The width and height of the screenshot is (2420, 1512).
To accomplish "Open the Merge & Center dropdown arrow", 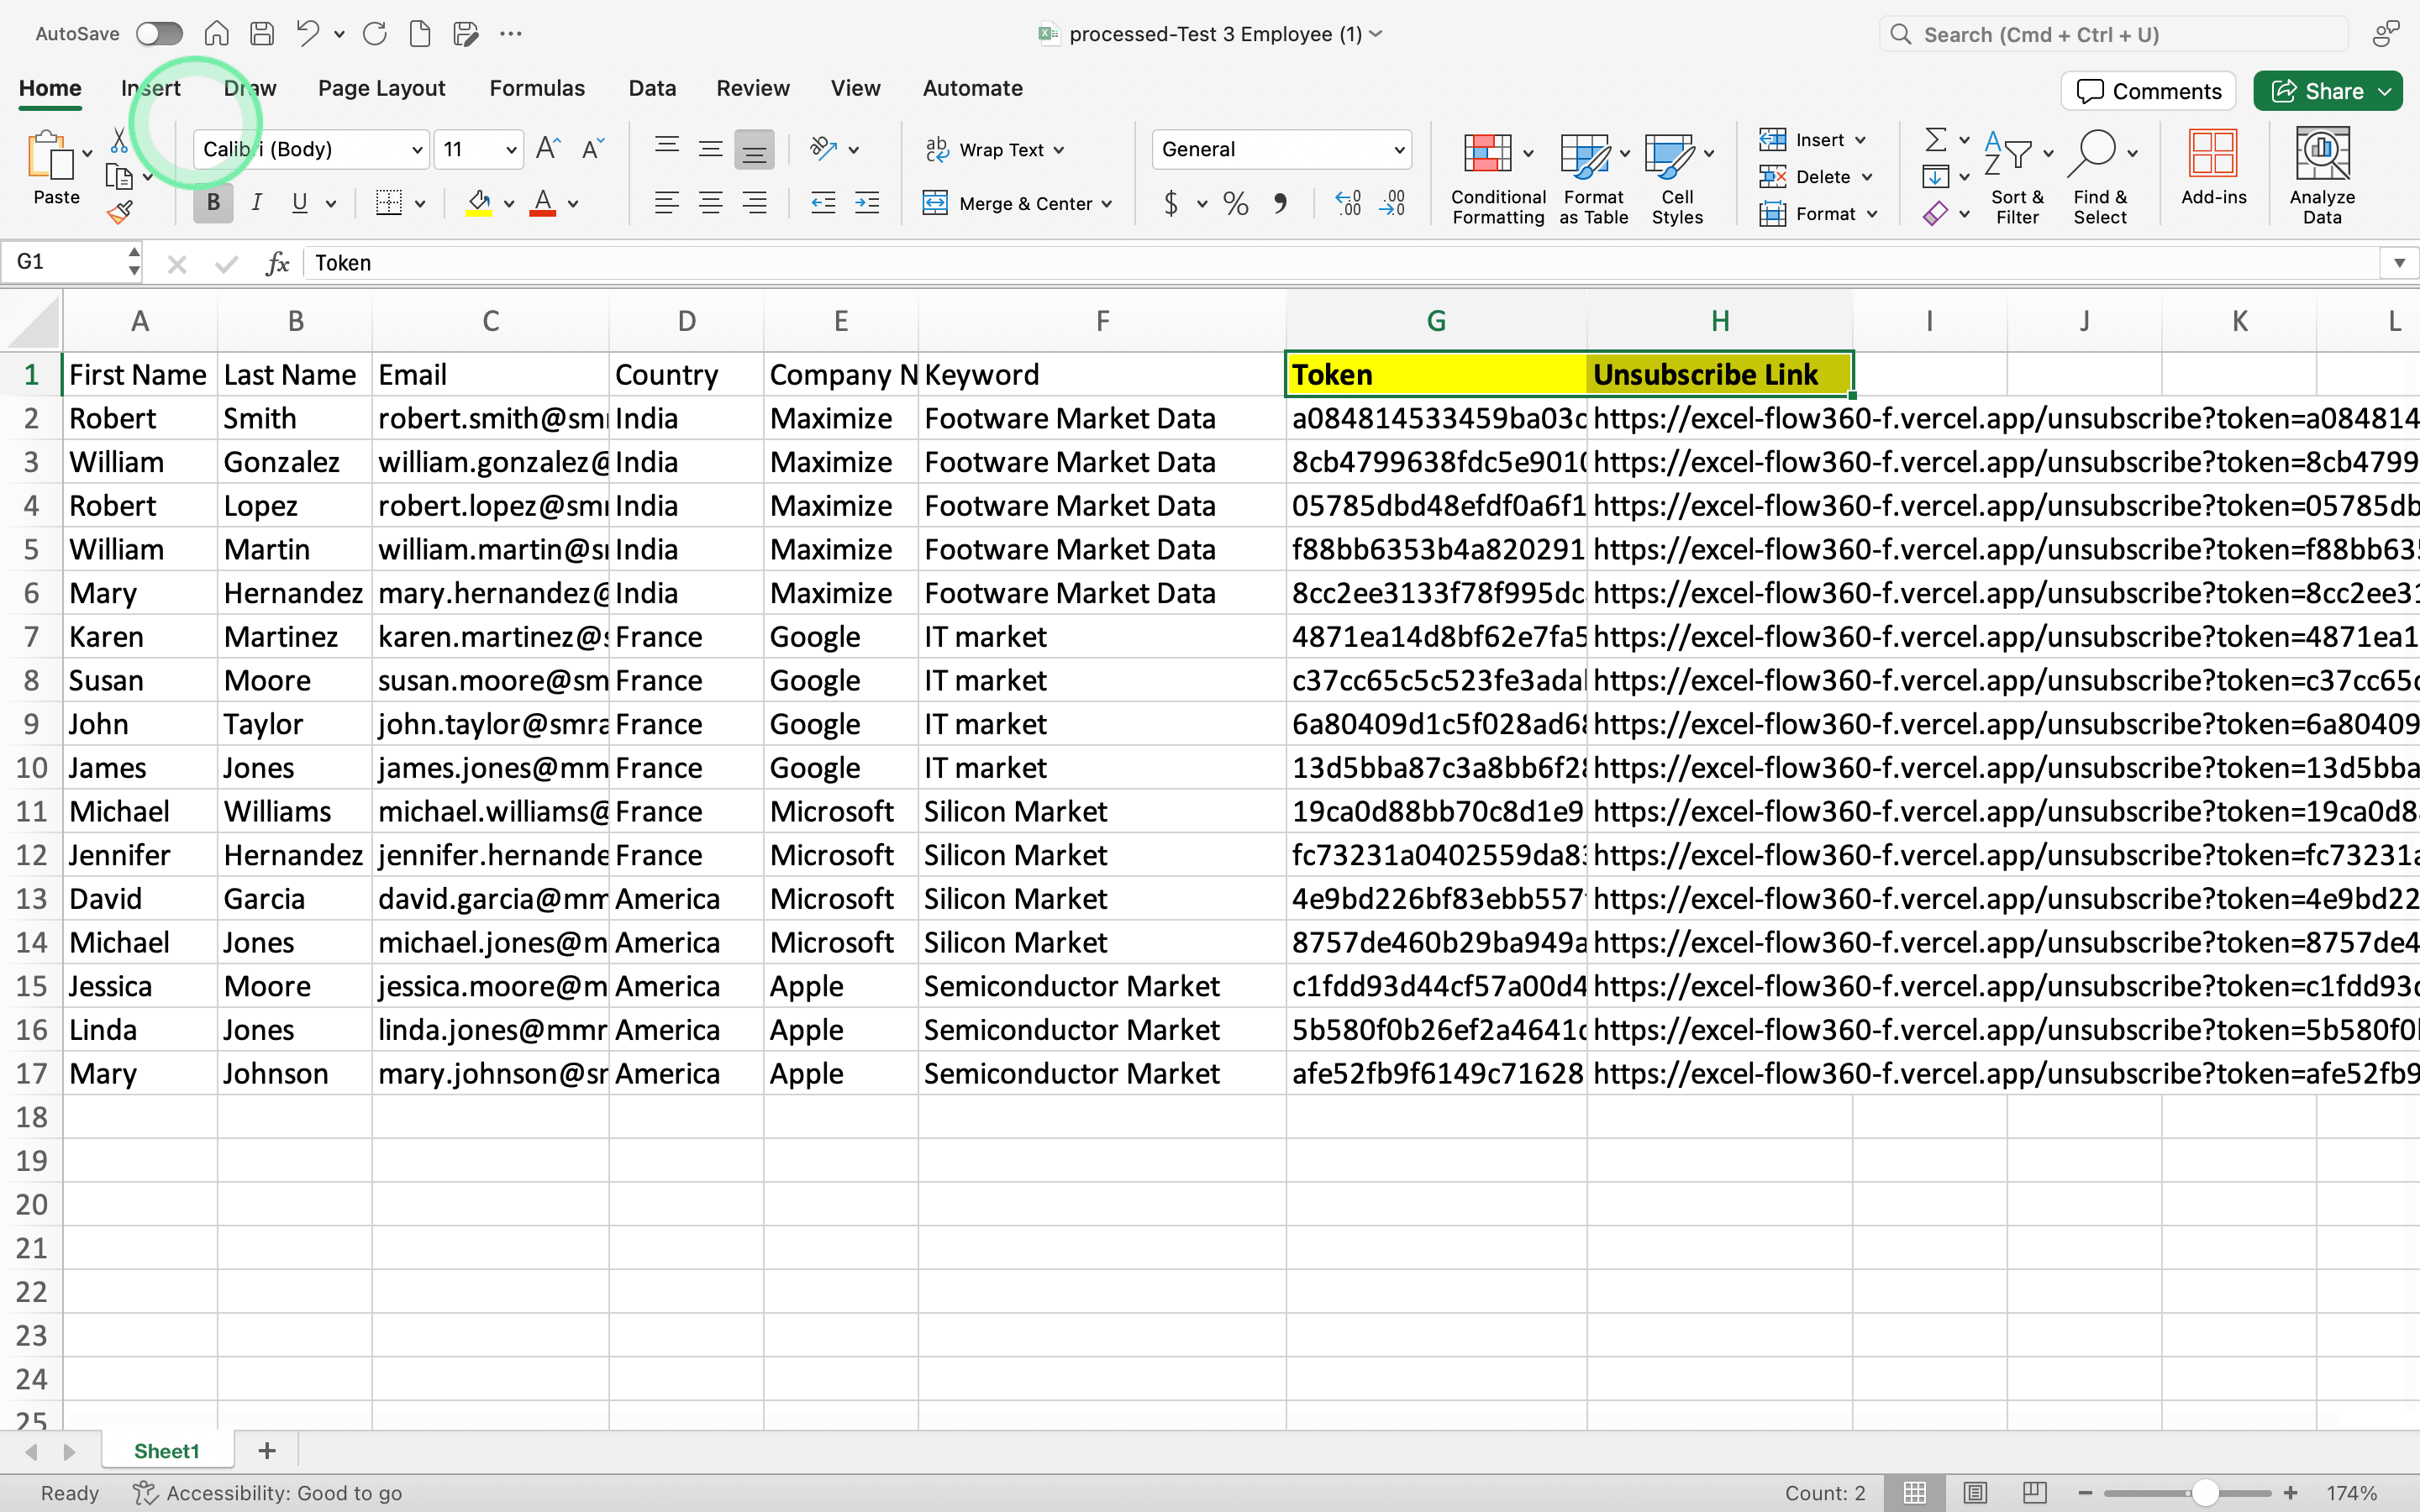I will 1107,204.
